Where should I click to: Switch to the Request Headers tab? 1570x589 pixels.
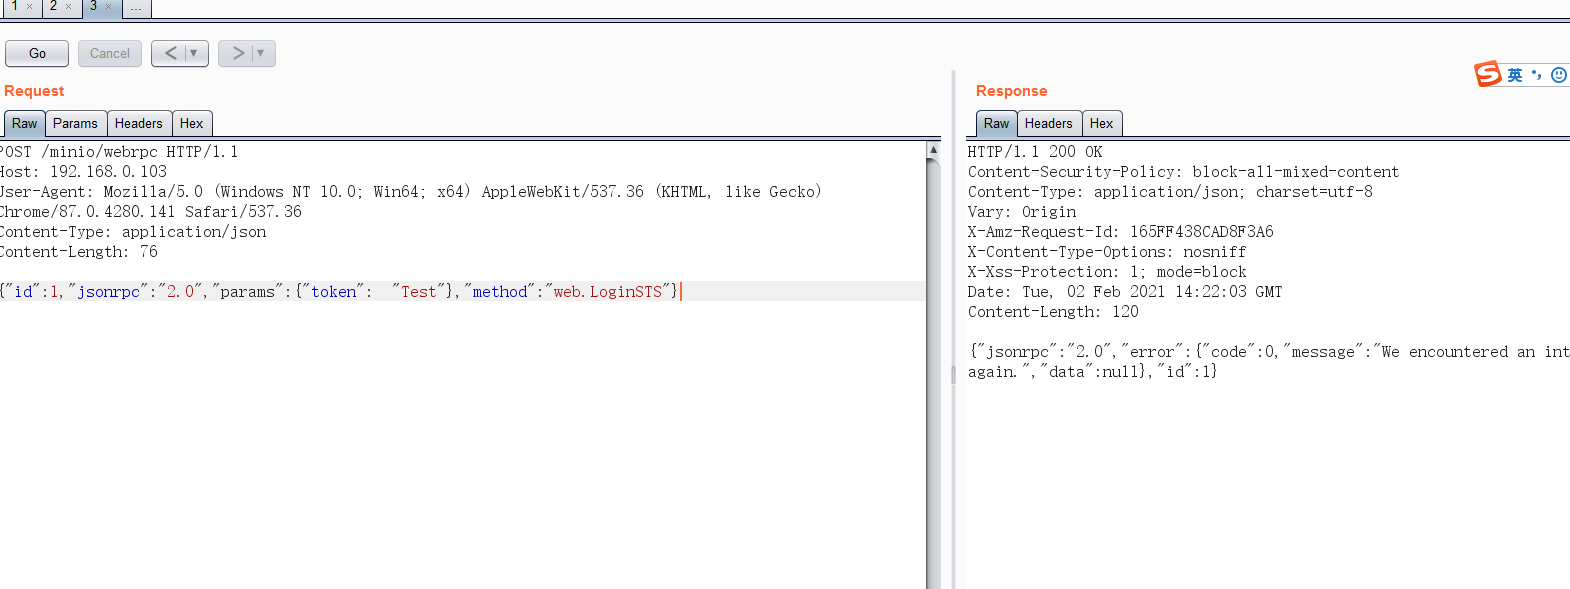point(138,124)
